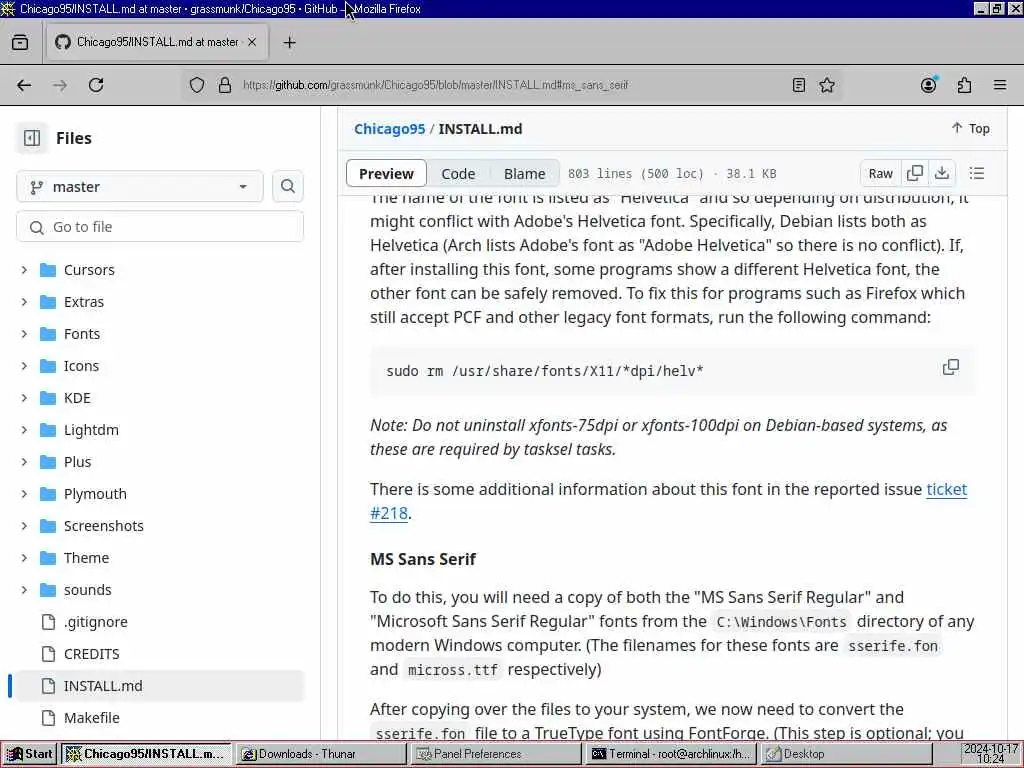Click the GitHub URL address bar
The height and width of the screenshot is (768, 1024).
(x=436, y=85)
